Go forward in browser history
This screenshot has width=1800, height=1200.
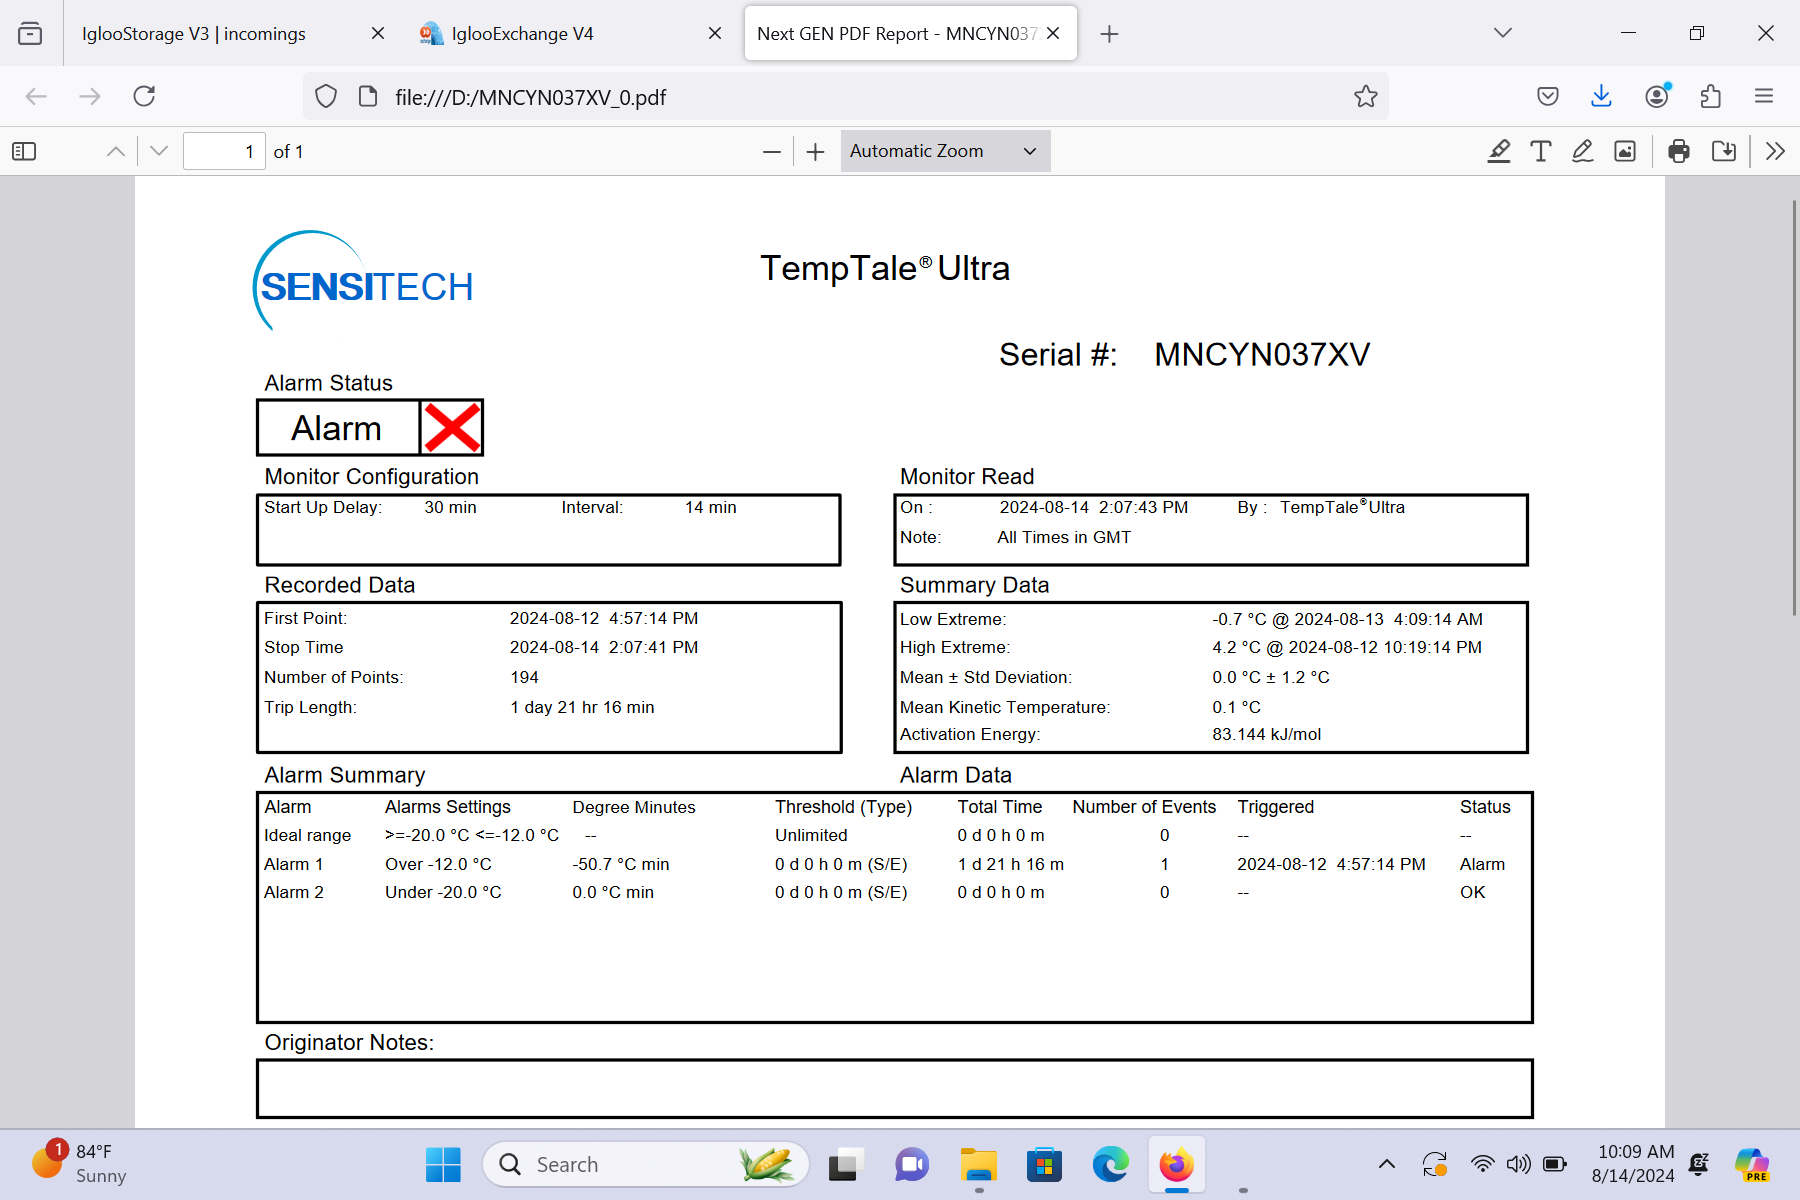click(x=90, y=96)
